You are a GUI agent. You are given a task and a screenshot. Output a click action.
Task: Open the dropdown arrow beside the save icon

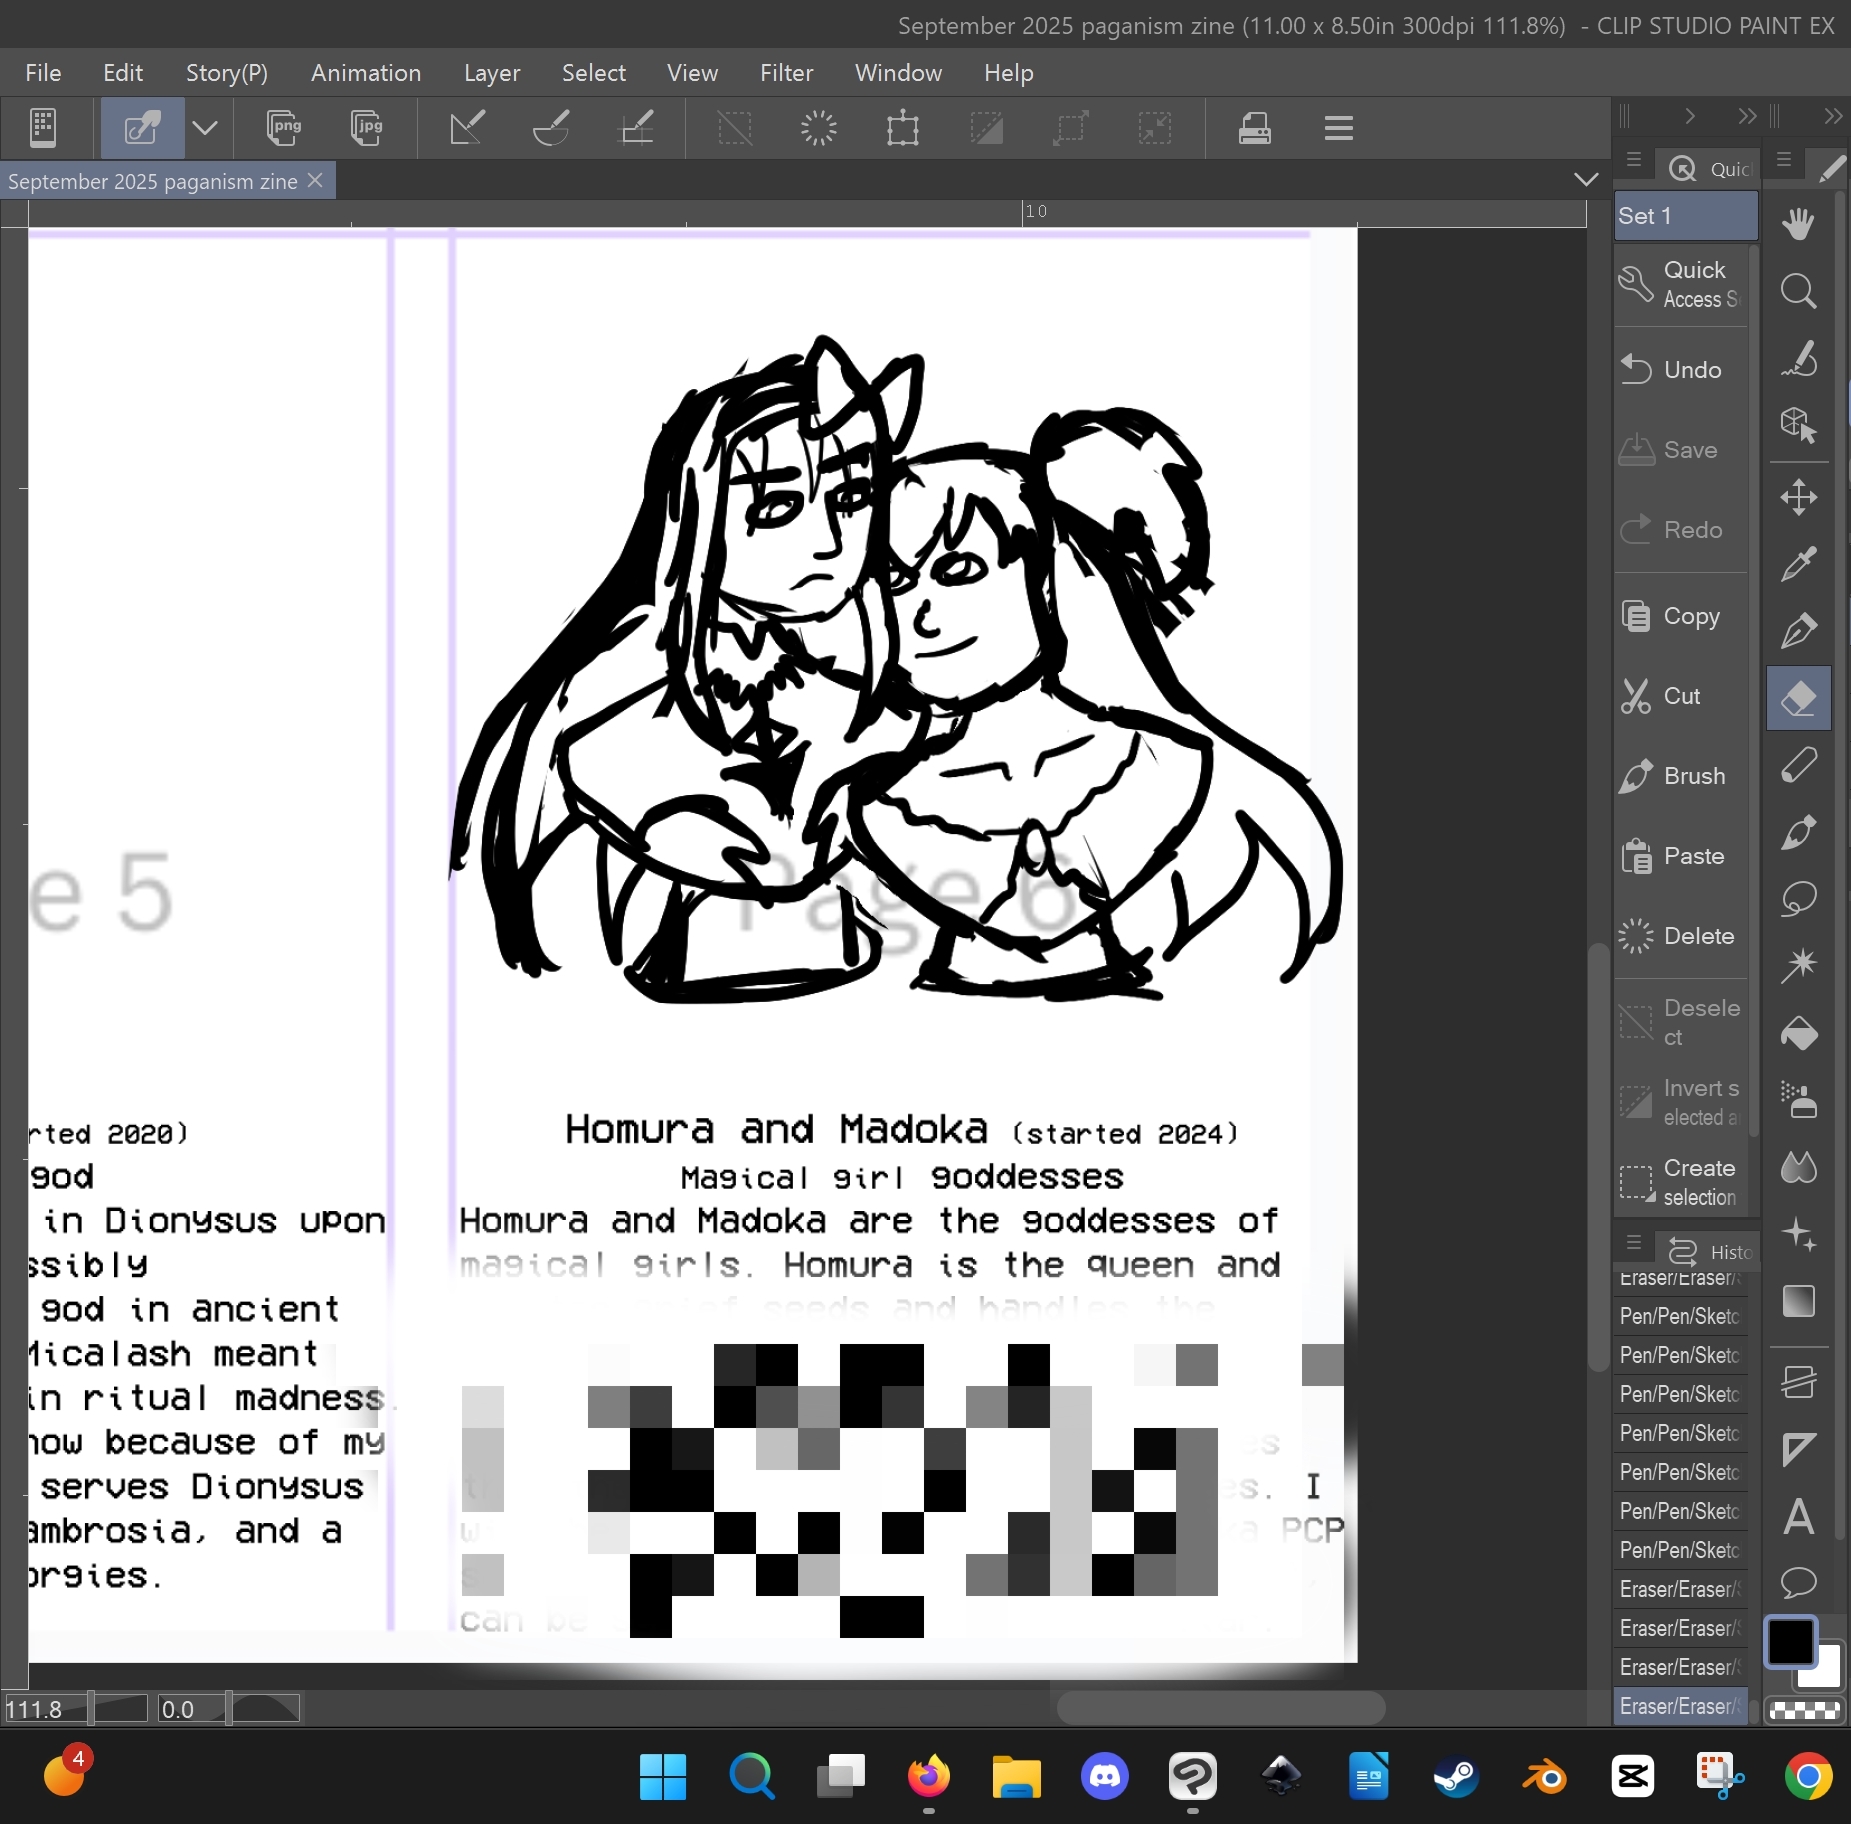click(x=205, y=128)
